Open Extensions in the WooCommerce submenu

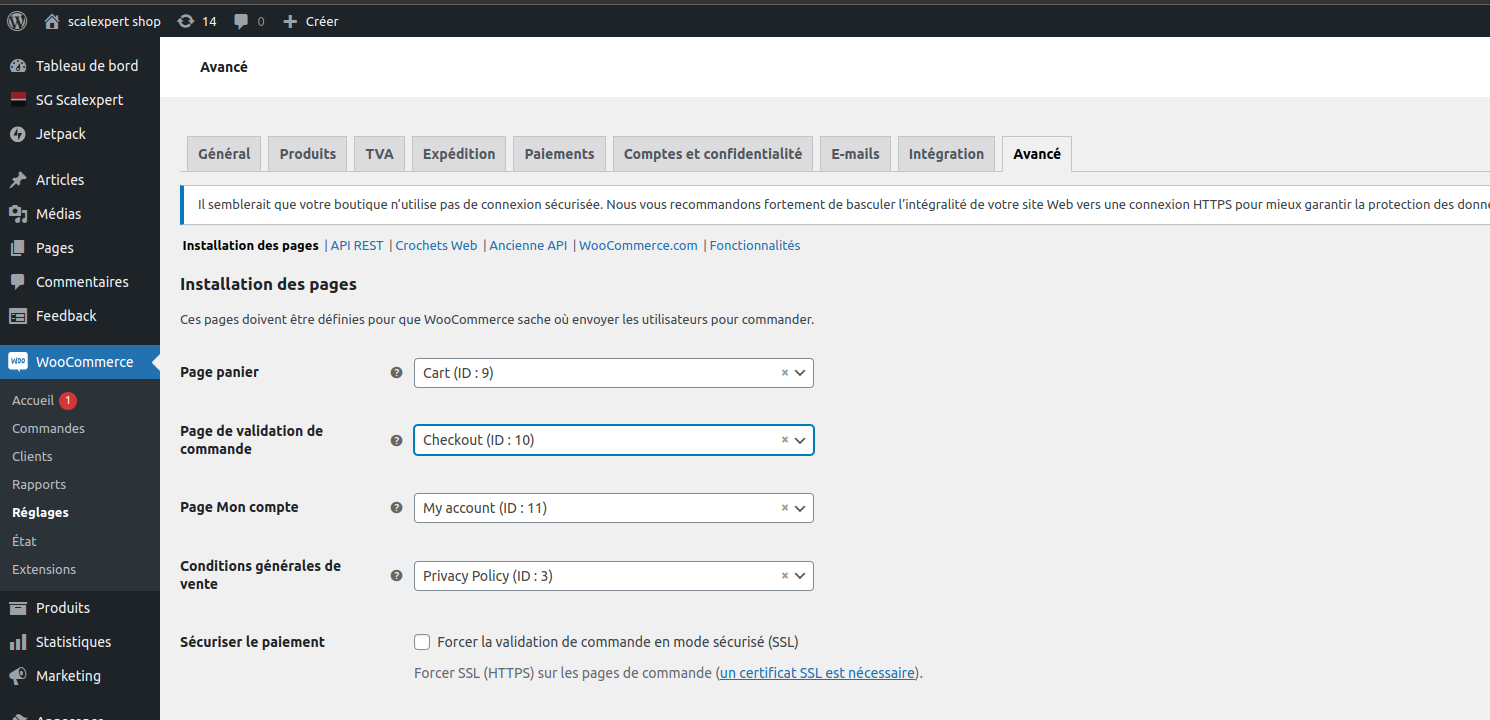tap(44, 569)
